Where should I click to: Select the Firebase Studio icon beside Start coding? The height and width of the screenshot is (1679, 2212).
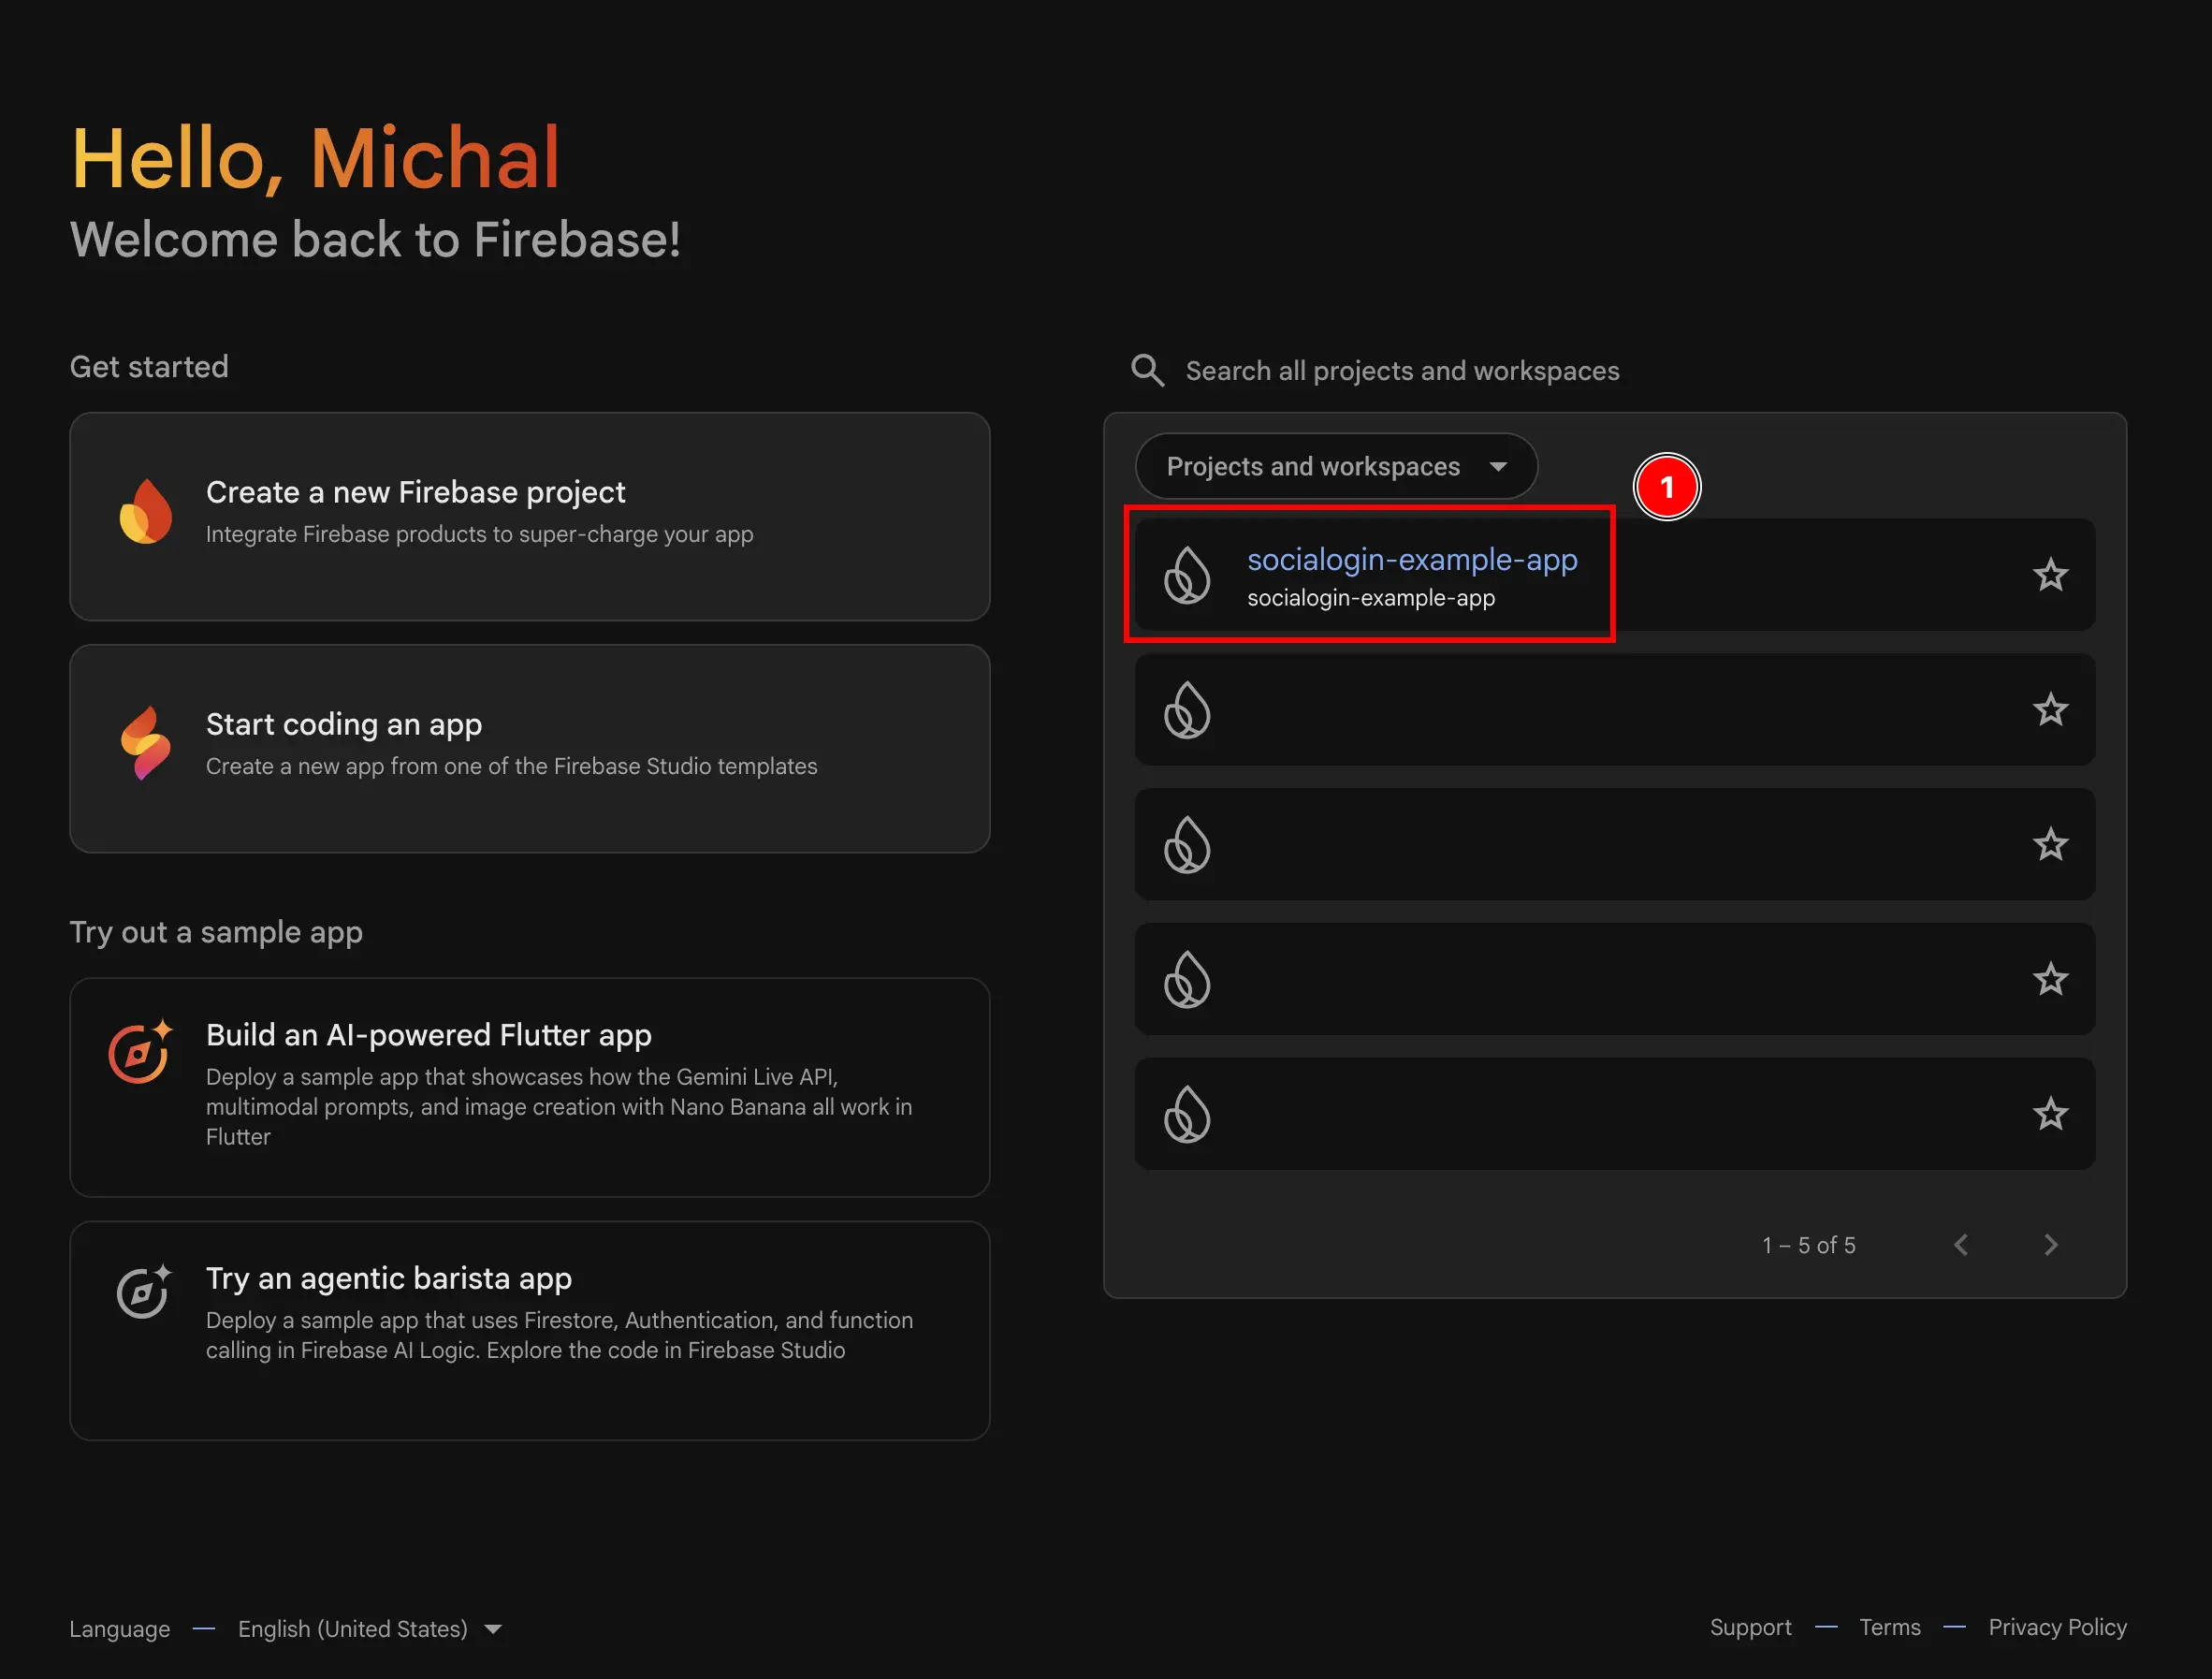146,744
